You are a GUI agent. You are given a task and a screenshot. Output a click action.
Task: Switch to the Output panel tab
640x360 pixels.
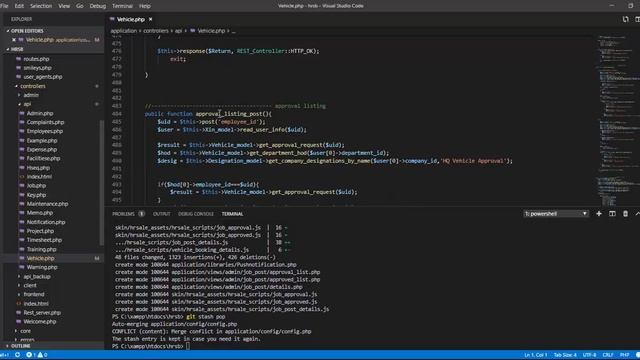(x=161, y=214)
